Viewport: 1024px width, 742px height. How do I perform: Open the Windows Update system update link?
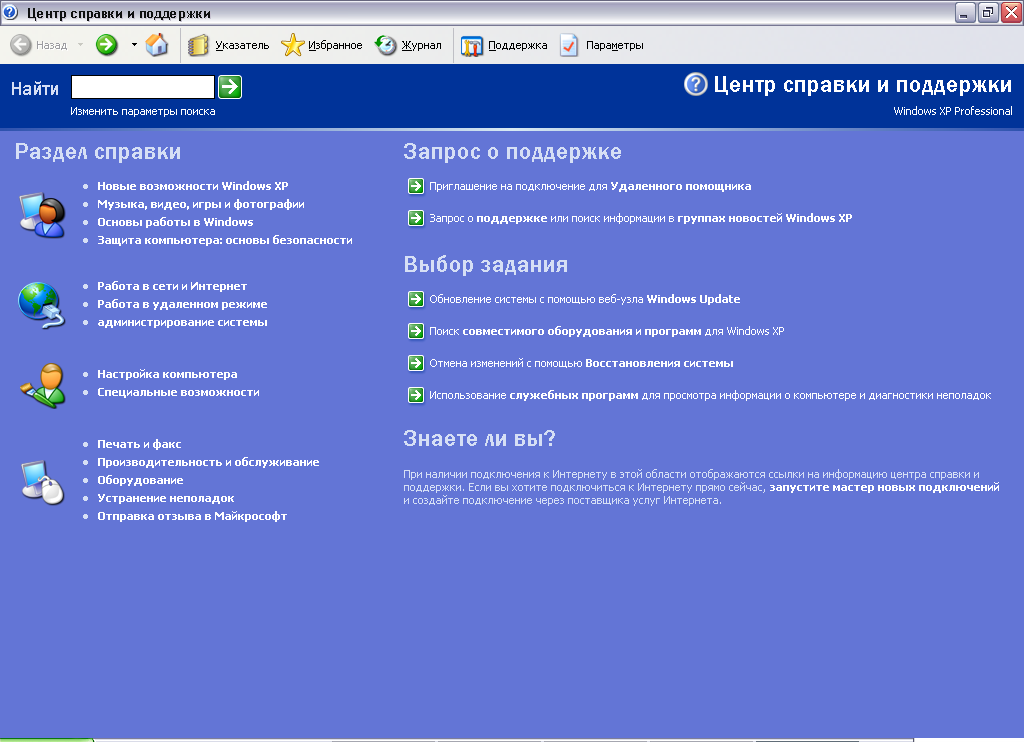584,299
